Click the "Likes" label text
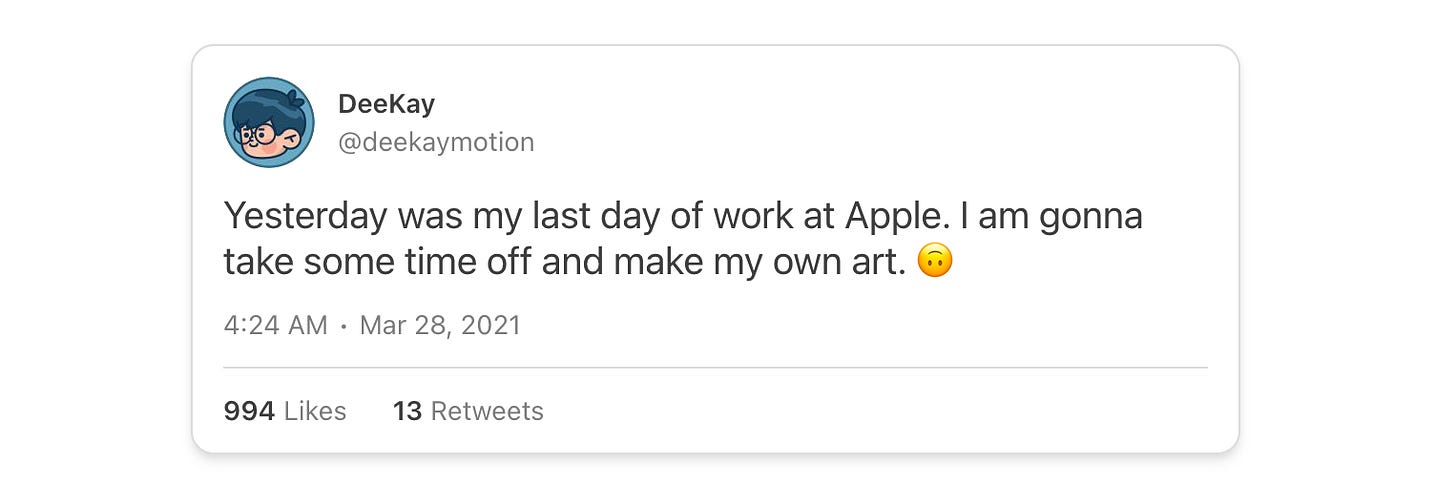The height and width of the screenshot is (489, 1456). click(315, 411)
